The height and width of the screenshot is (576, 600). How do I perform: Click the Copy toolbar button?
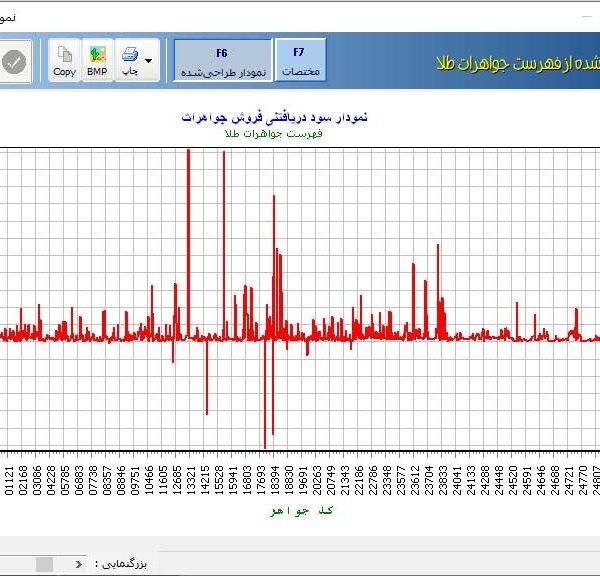(64, 60)
